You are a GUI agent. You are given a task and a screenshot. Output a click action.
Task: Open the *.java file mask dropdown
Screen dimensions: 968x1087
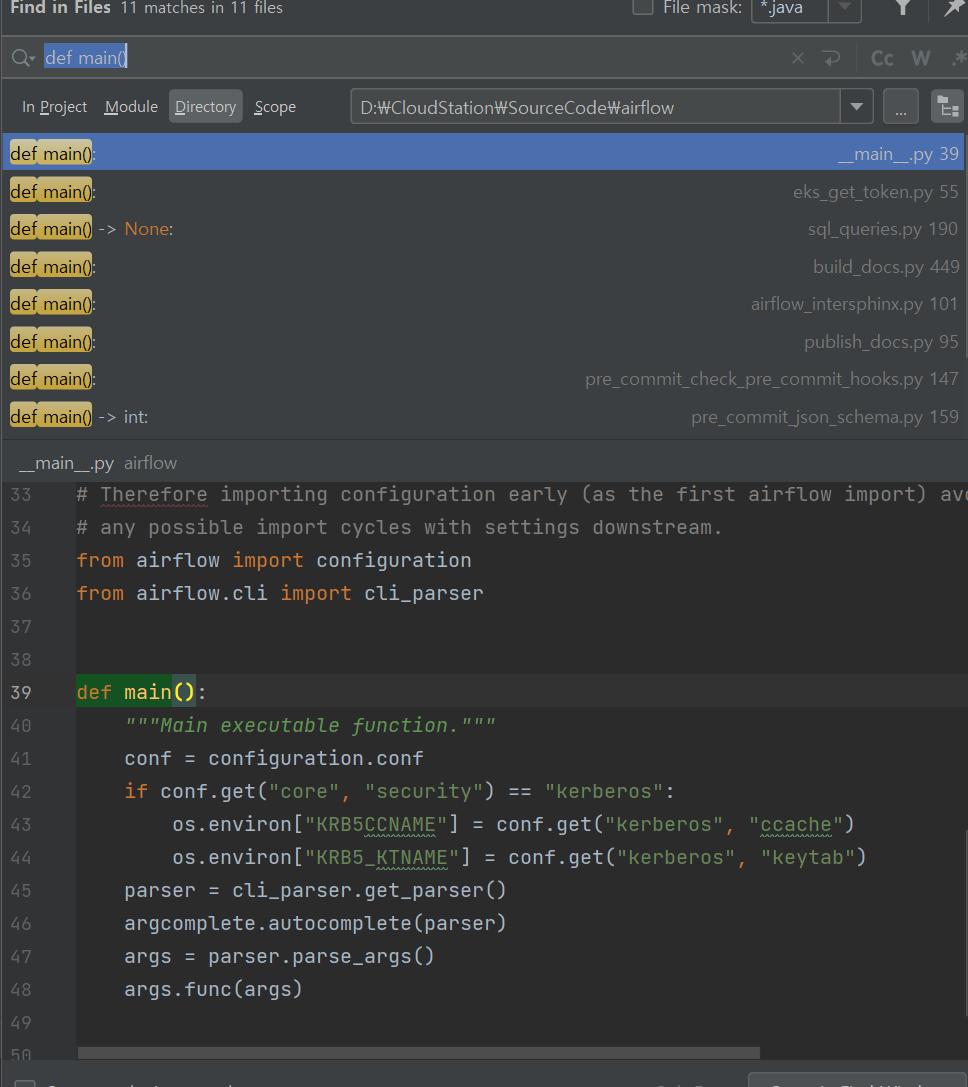click(x=845, y=8)
